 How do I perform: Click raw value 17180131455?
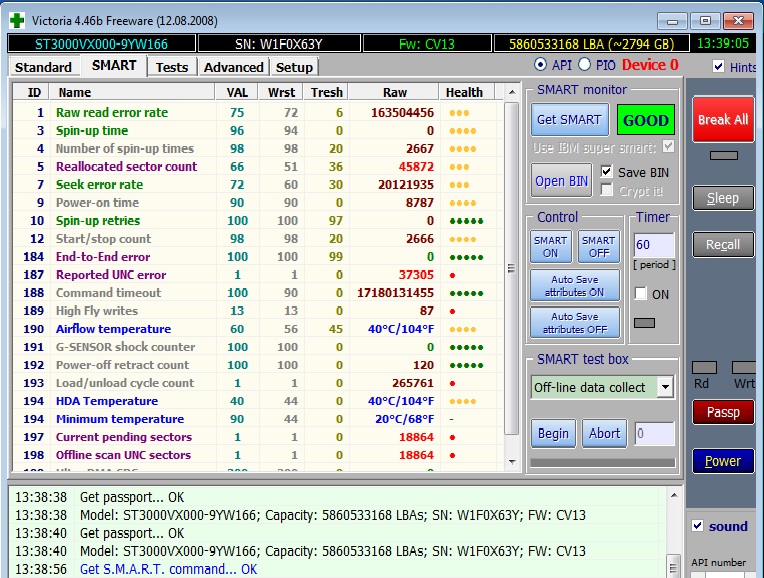(396, 293)
